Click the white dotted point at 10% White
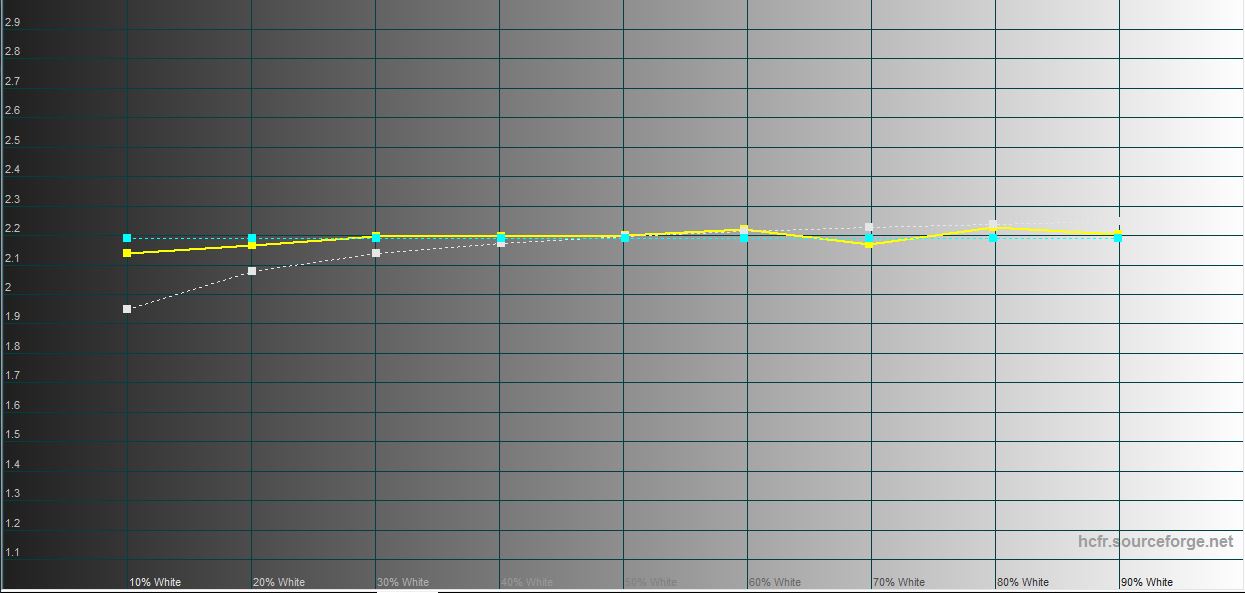 (127, 309)
